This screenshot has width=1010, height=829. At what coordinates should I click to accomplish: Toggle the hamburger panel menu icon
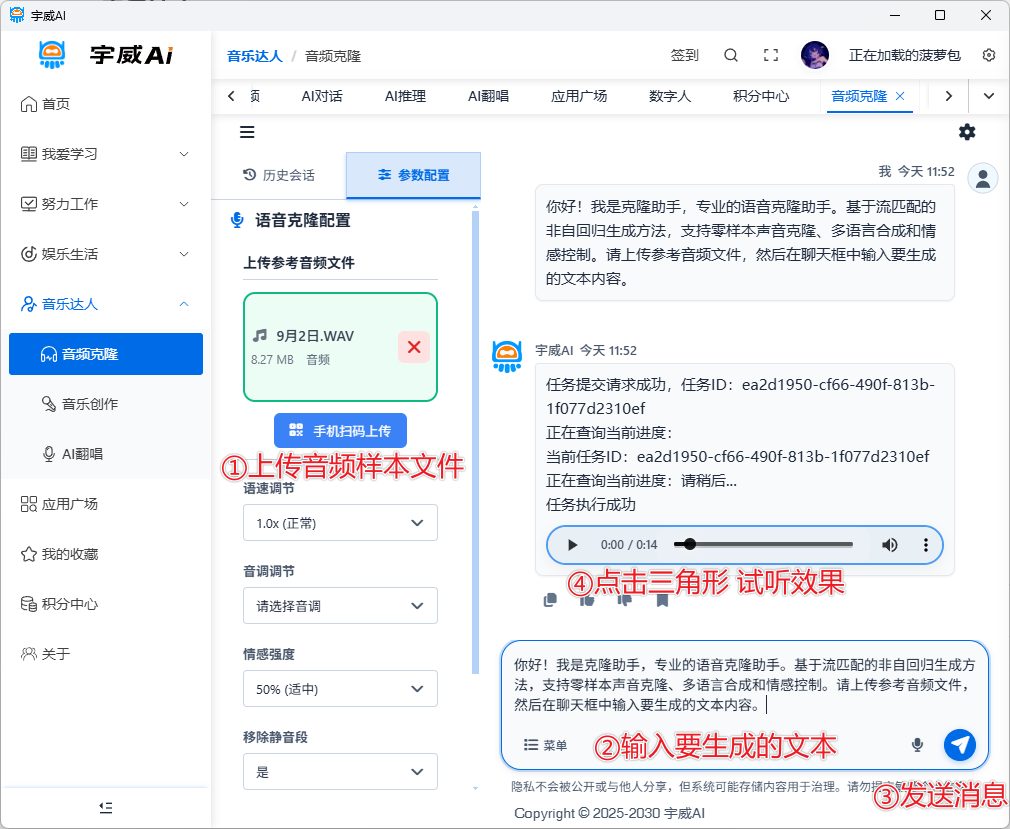[247, 132]
